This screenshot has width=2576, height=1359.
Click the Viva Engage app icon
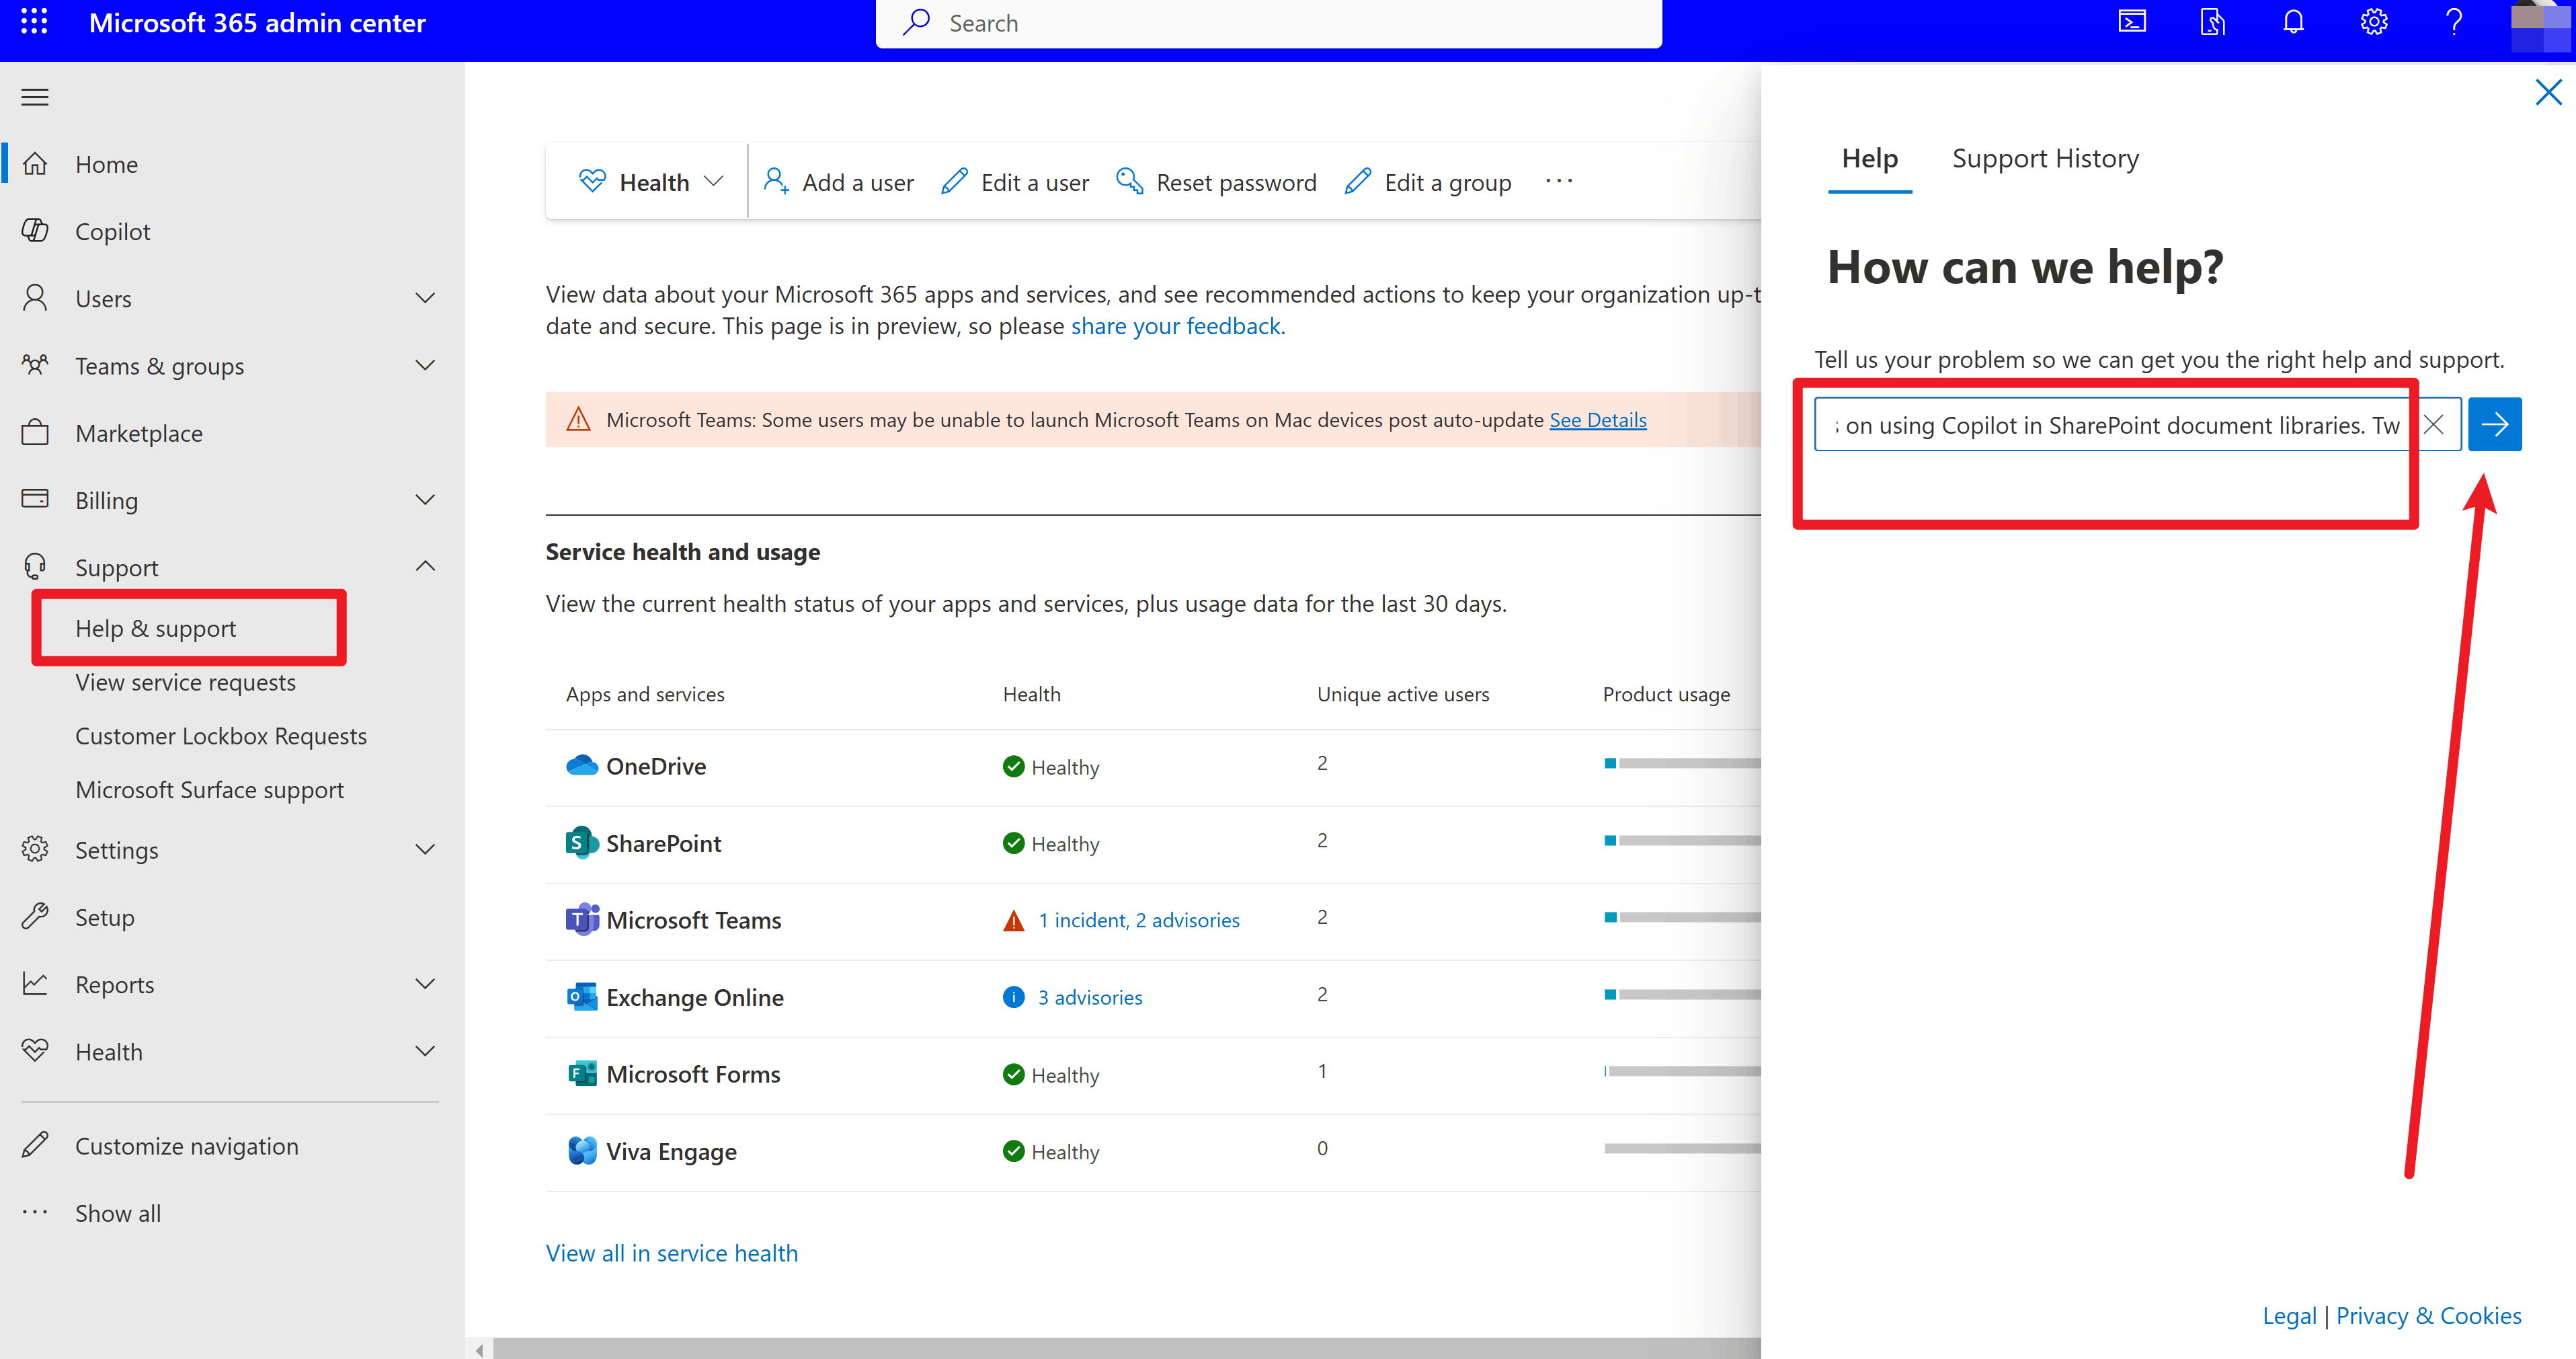pyautogui.click(x=581, y=1151)
